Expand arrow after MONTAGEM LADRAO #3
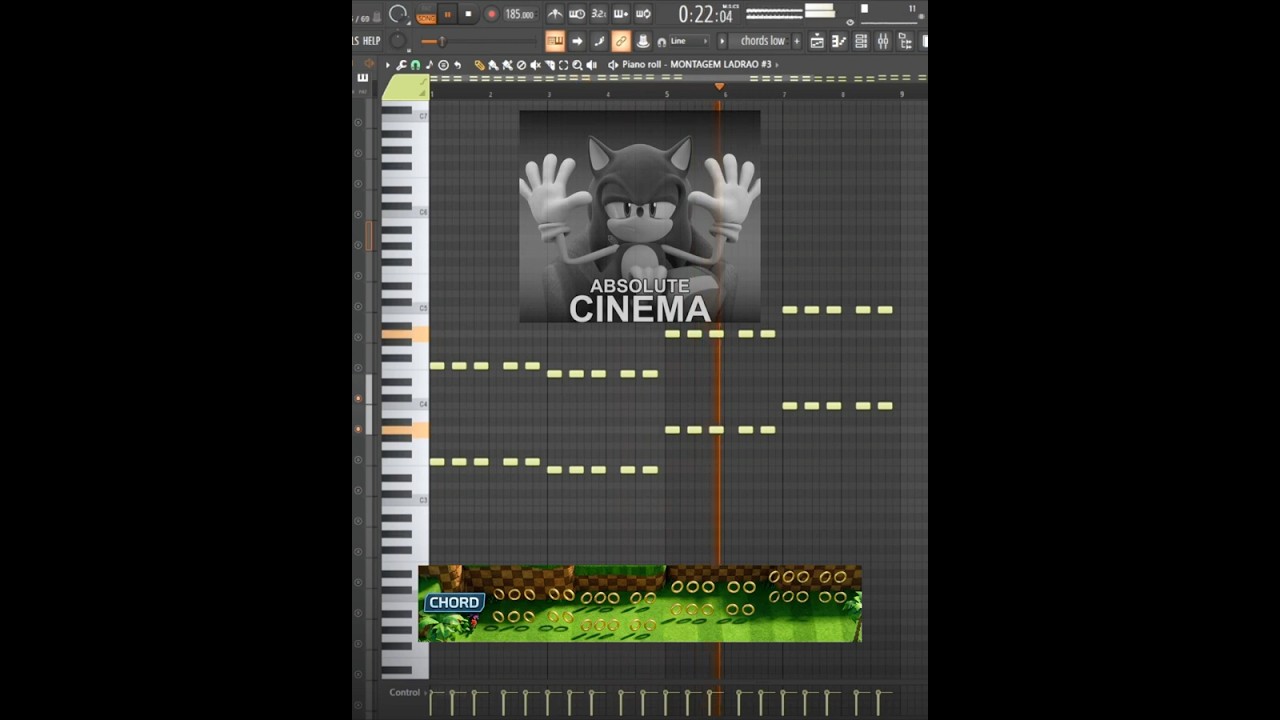 pos(777,65)
